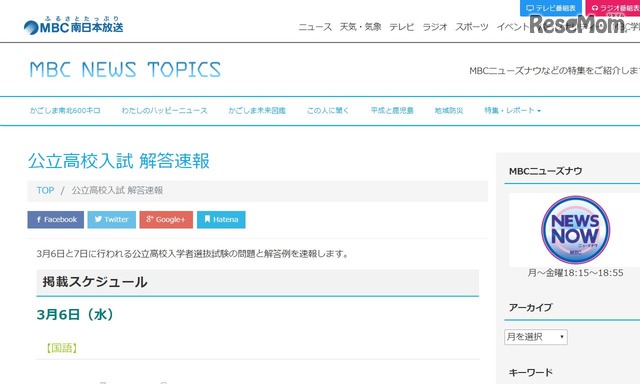Share on Google+
This screenshot has height=384, width=640.
tap(166, 220)
